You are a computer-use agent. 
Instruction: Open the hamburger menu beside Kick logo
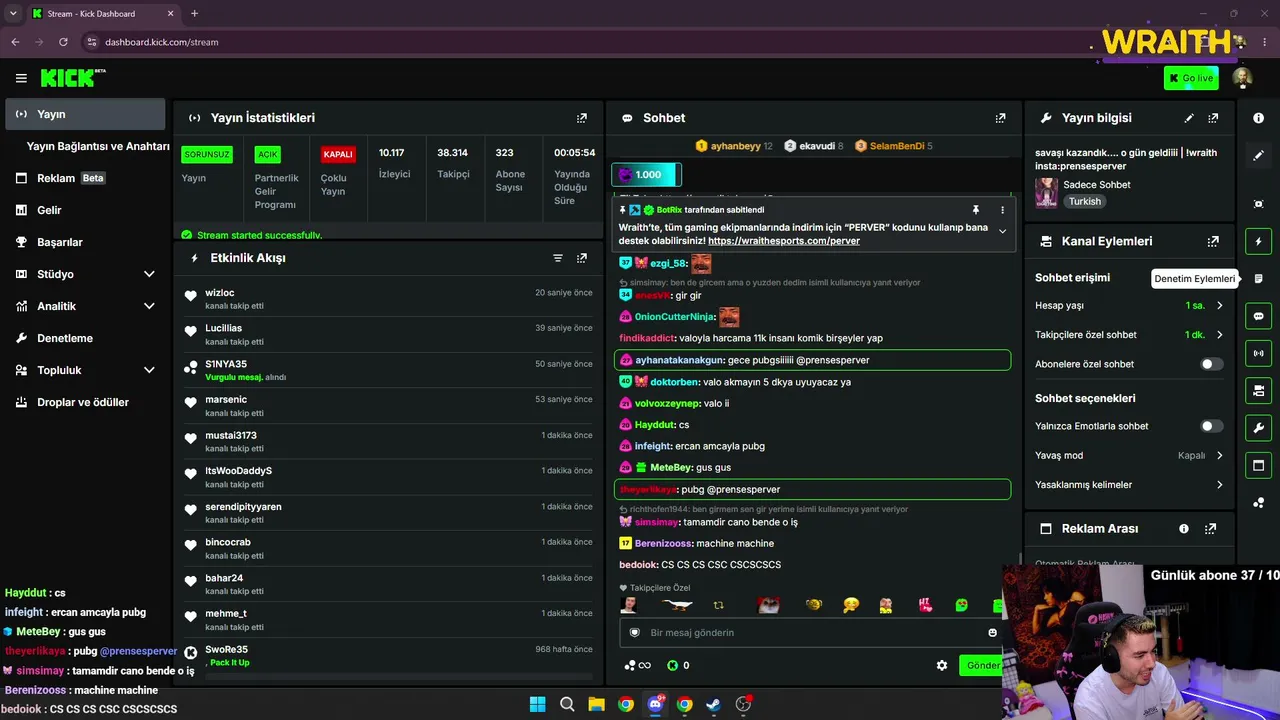[x=21, y=78]
